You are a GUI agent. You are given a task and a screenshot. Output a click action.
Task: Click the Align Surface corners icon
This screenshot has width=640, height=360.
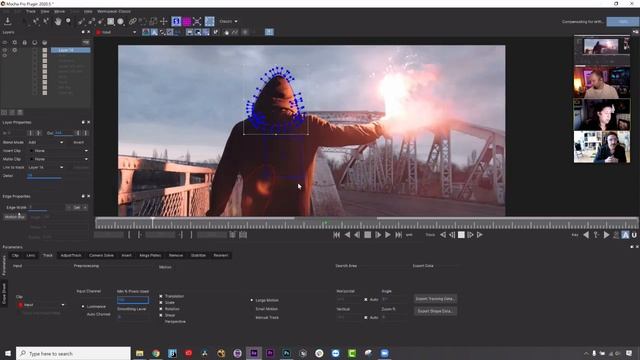pyautogui.click(x=197, y=21)
